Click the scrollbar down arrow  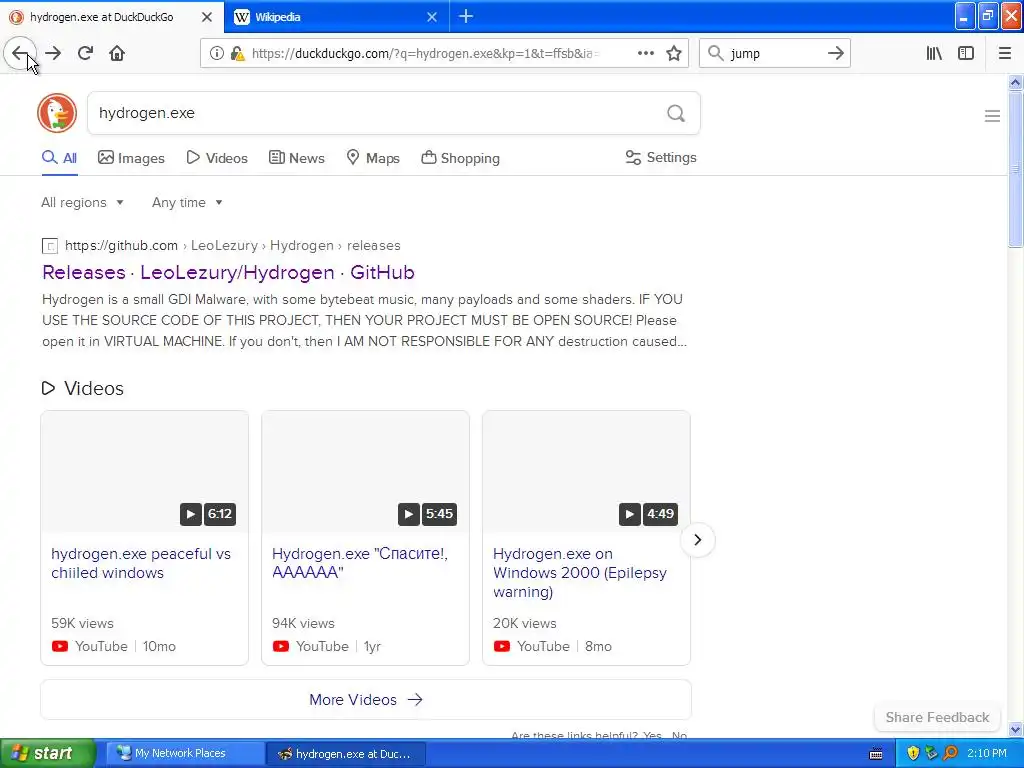(1015, 729)
